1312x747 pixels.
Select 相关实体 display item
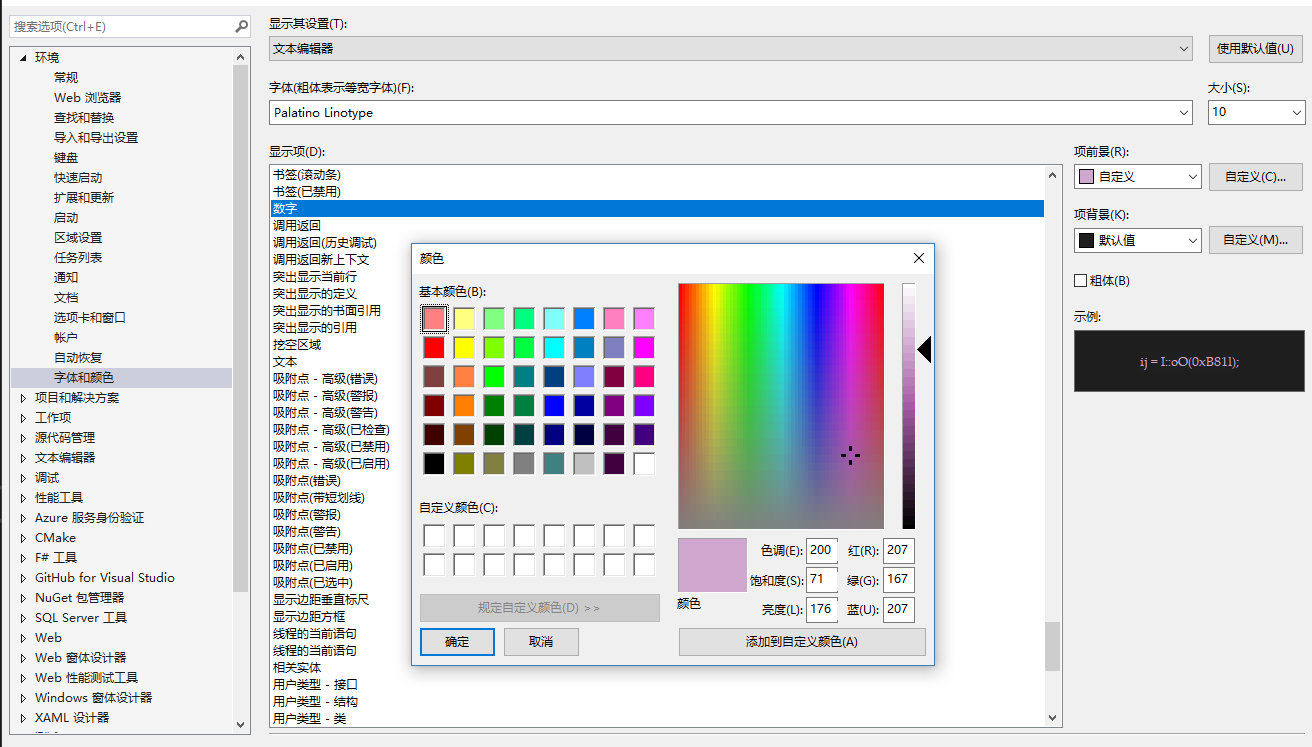(297, 667)
